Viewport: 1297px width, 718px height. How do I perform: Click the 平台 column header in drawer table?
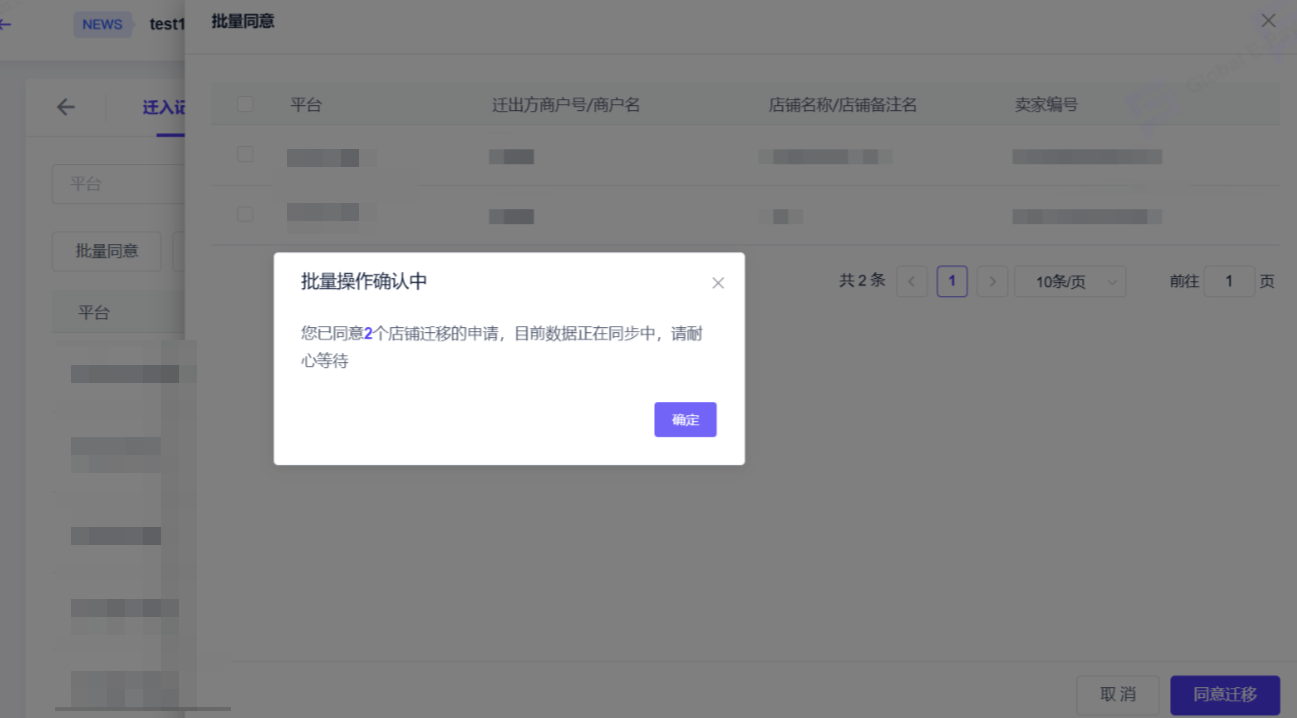coord(306,104)
